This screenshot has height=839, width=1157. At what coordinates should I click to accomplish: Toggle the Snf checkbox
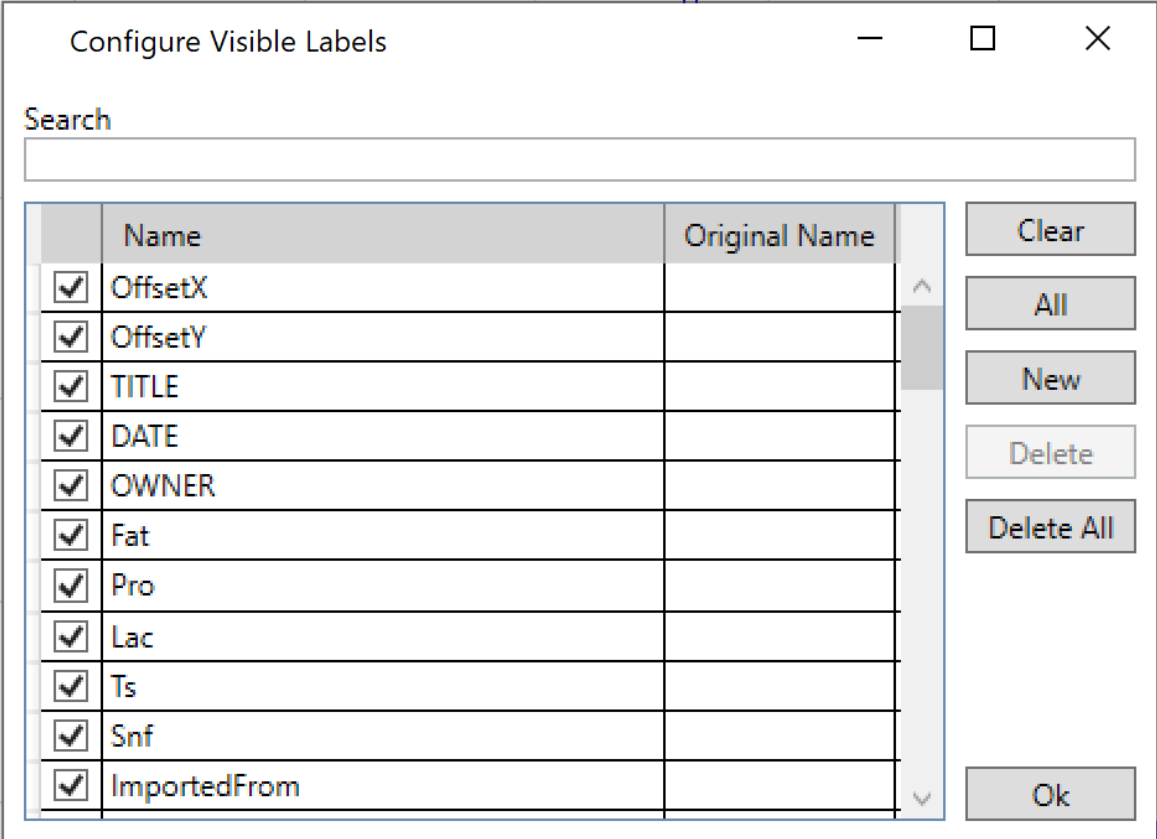pyautogui.click(x=70, y=737)
